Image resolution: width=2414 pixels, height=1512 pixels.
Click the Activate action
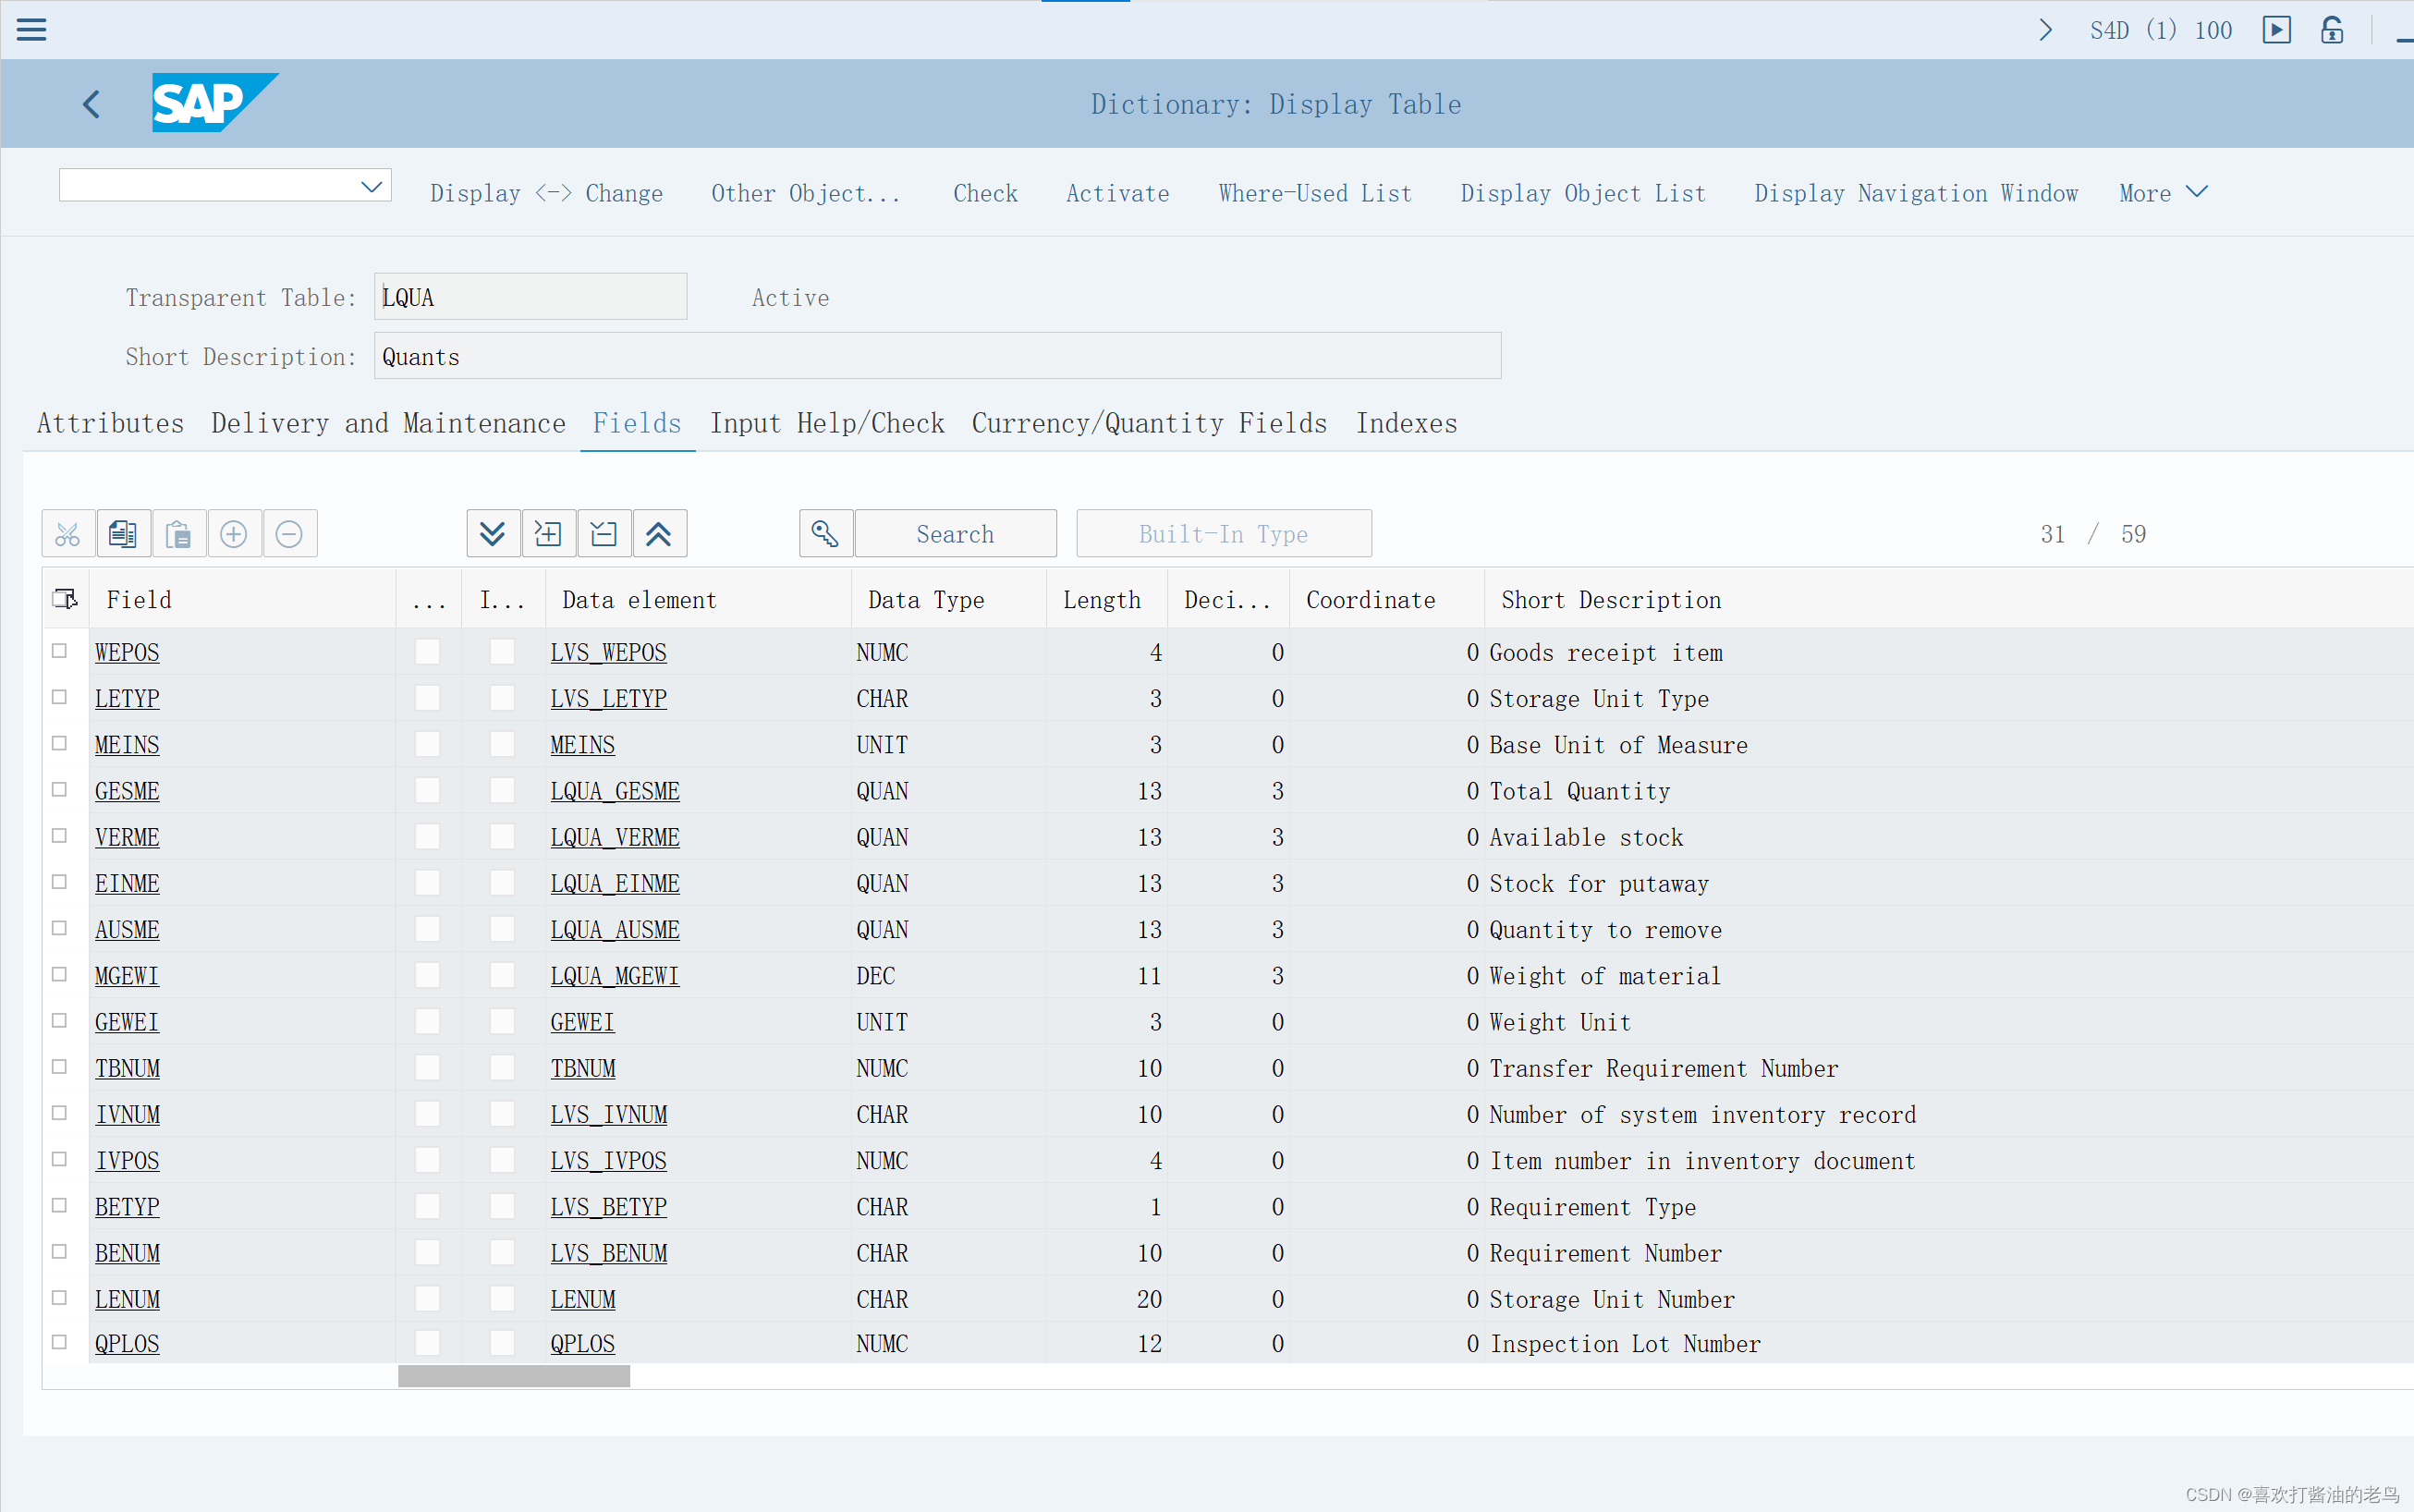pyautogui.click(x=1117, y=192)
